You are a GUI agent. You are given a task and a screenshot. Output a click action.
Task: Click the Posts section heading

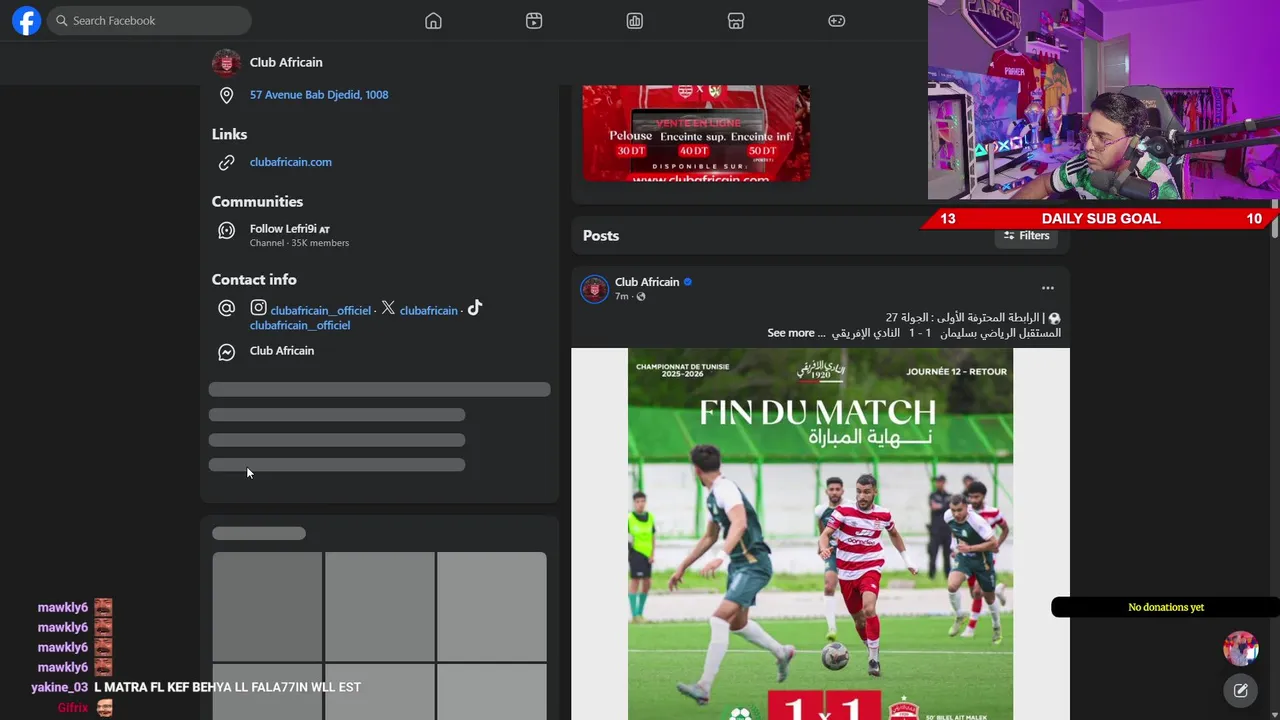(601, 236)
